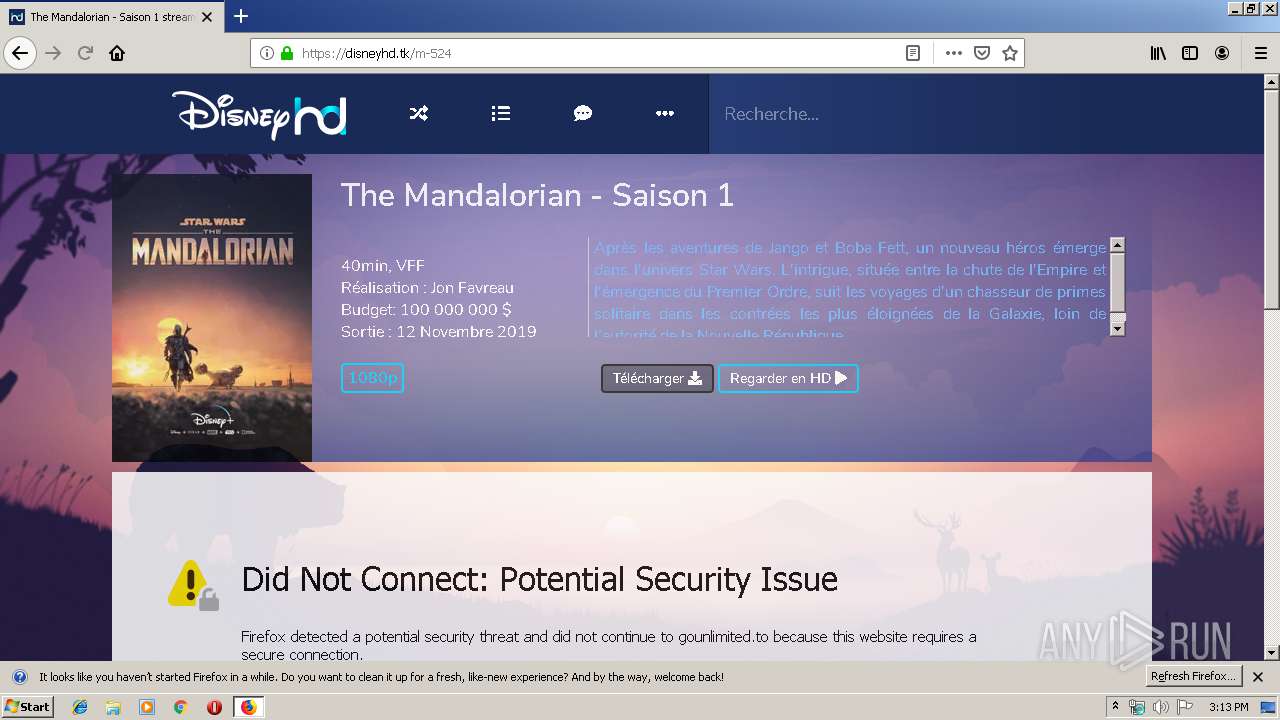Open the list icon in site header
This screenshot has height=720, width=1280.
[501, 114]
